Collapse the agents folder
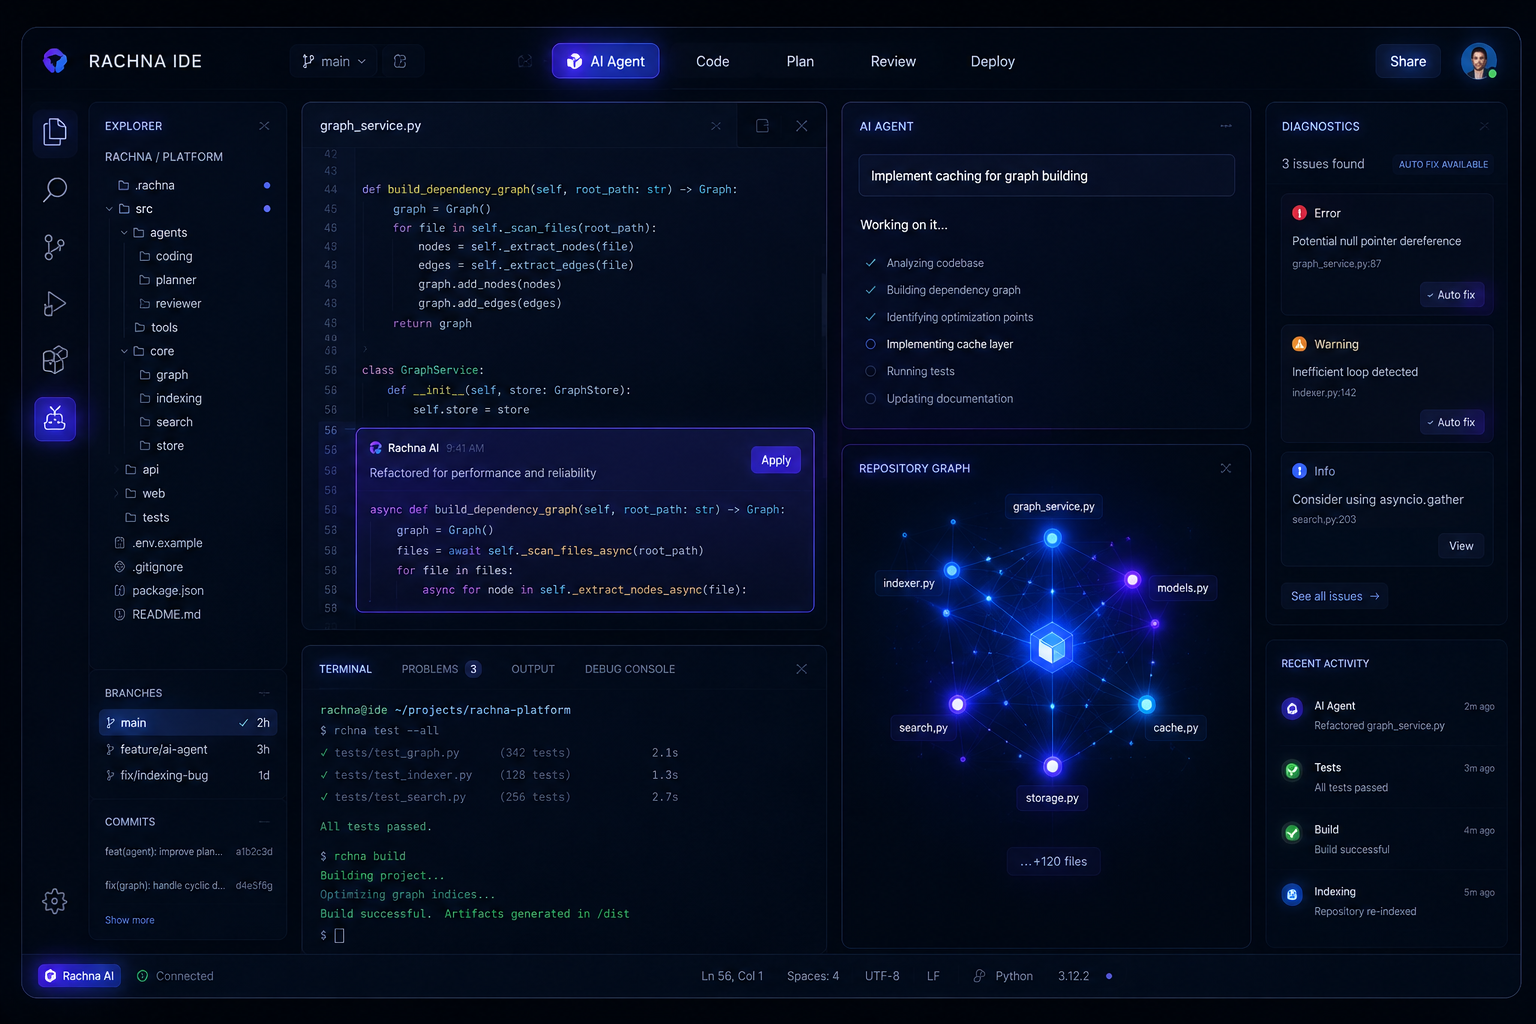 [x=124, y=233]
